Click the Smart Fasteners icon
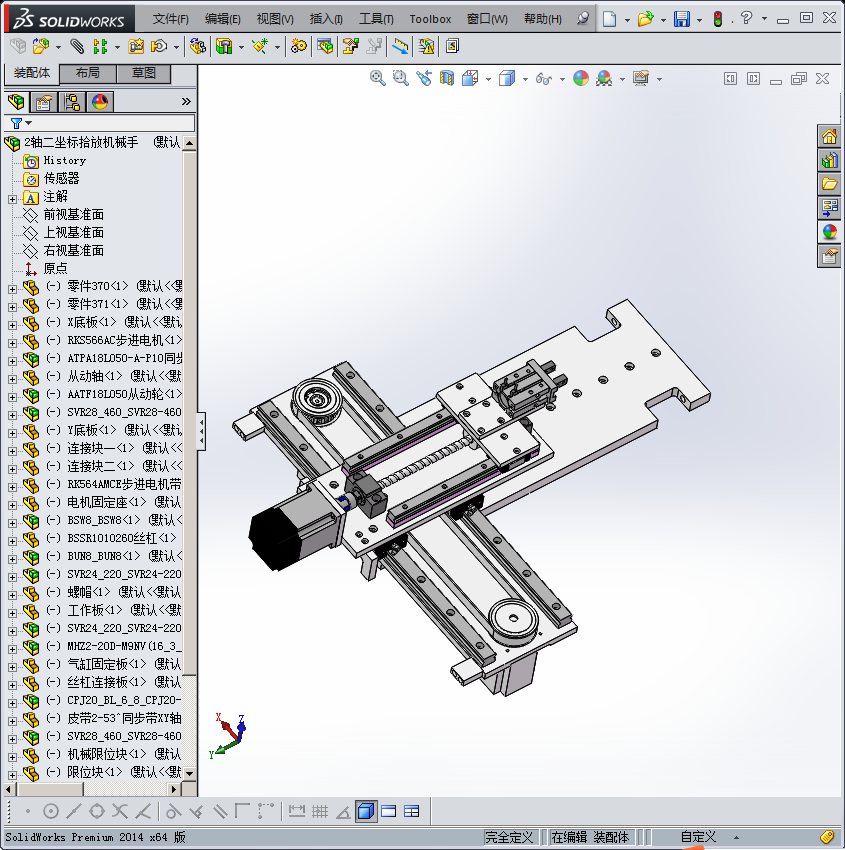Viewport: 845px width, 850px height. pos(136,47)
